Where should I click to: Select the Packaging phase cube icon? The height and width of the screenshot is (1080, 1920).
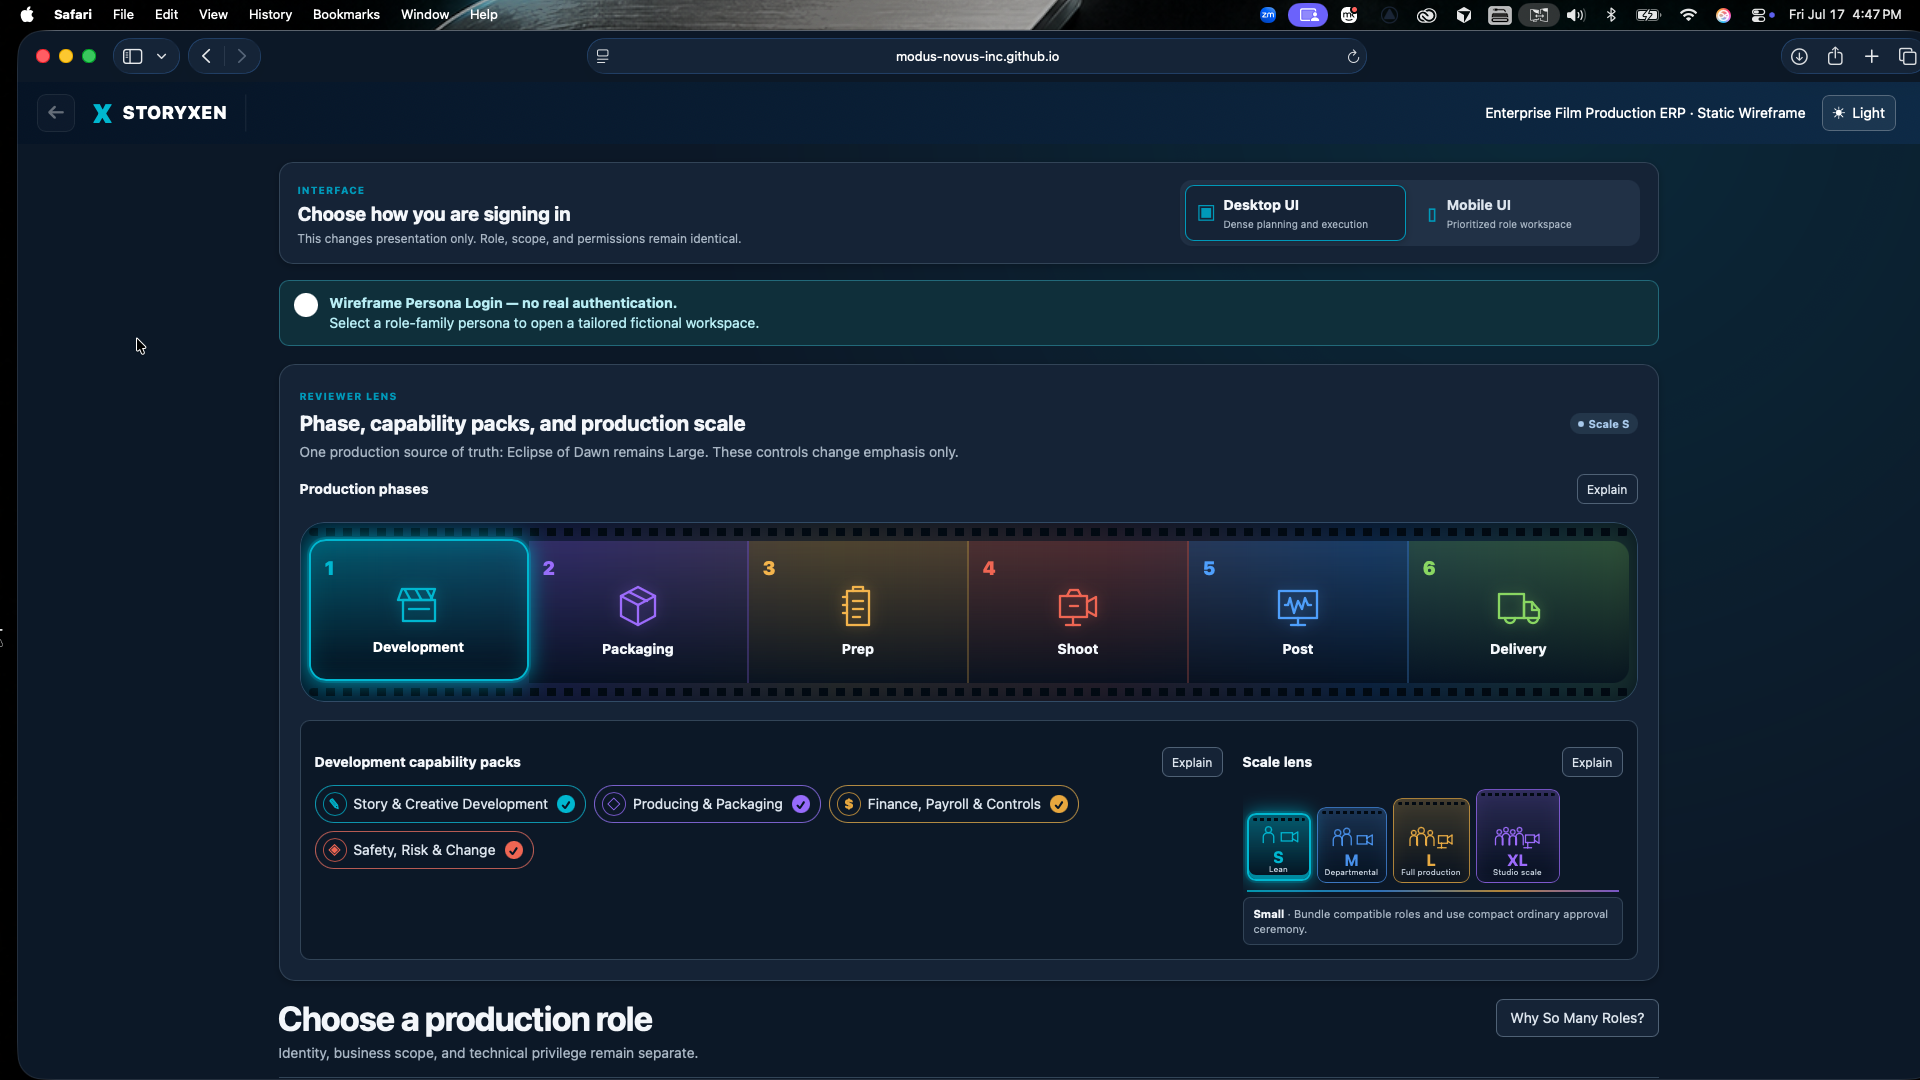[637, 606]
